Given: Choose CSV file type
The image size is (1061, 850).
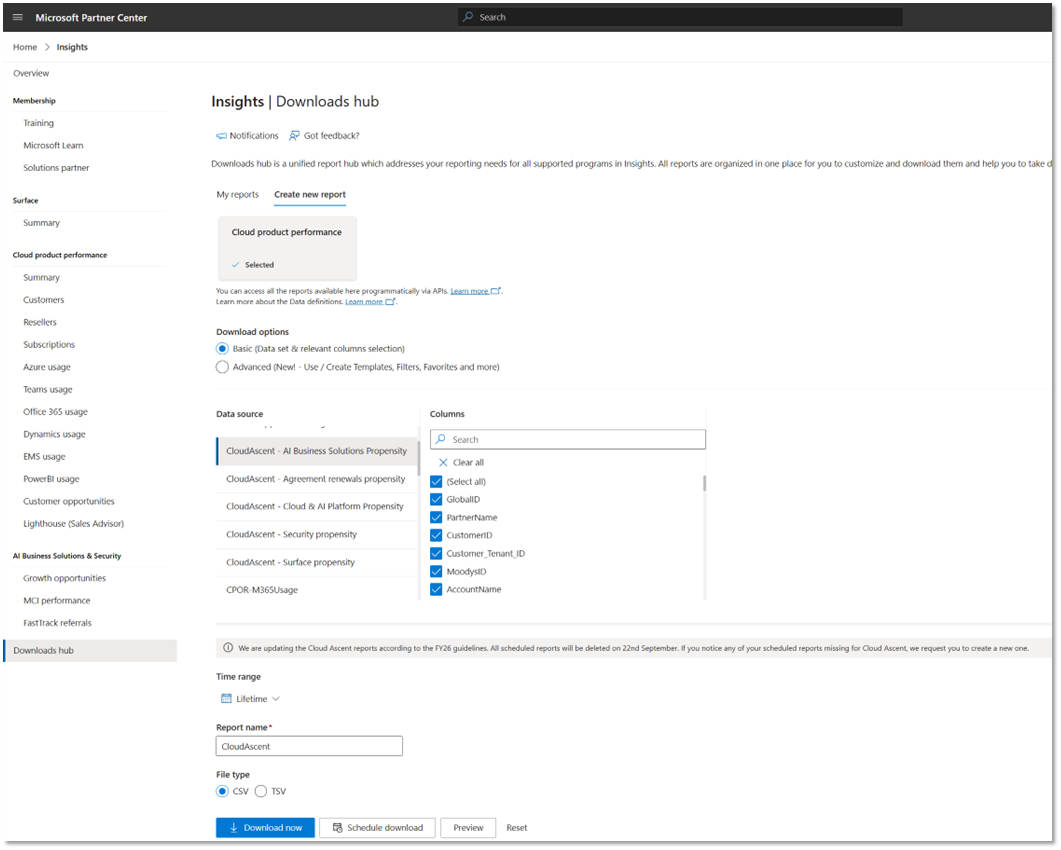Looking at the screenshot, I should pos(222,792).
